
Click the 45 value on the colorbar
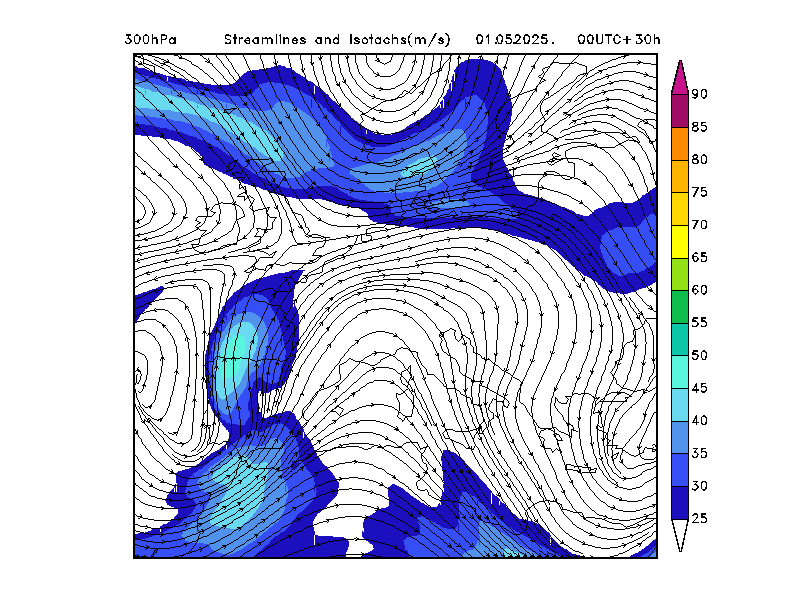[700, 388]
